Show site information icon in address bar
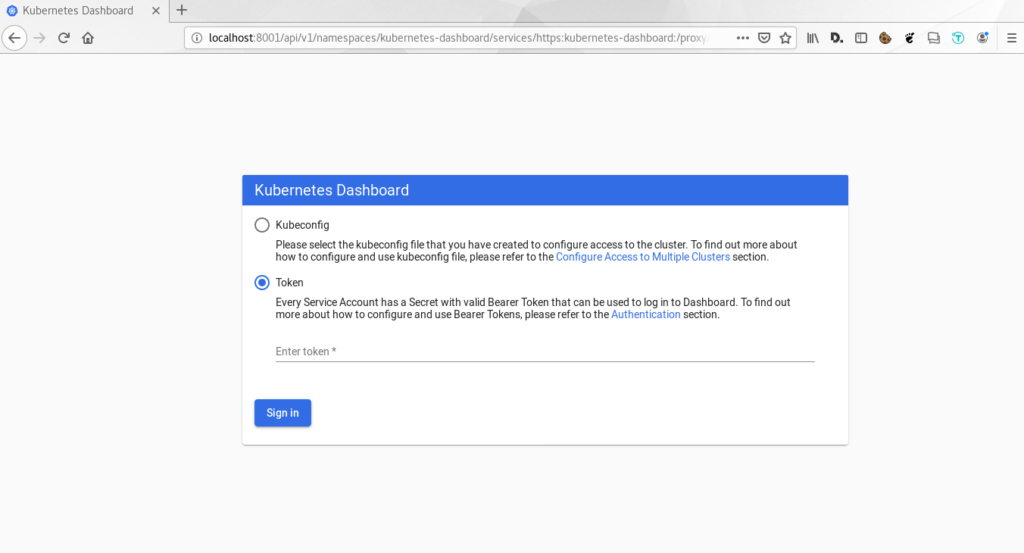The image size is (1024, 553). coord(197,38)
